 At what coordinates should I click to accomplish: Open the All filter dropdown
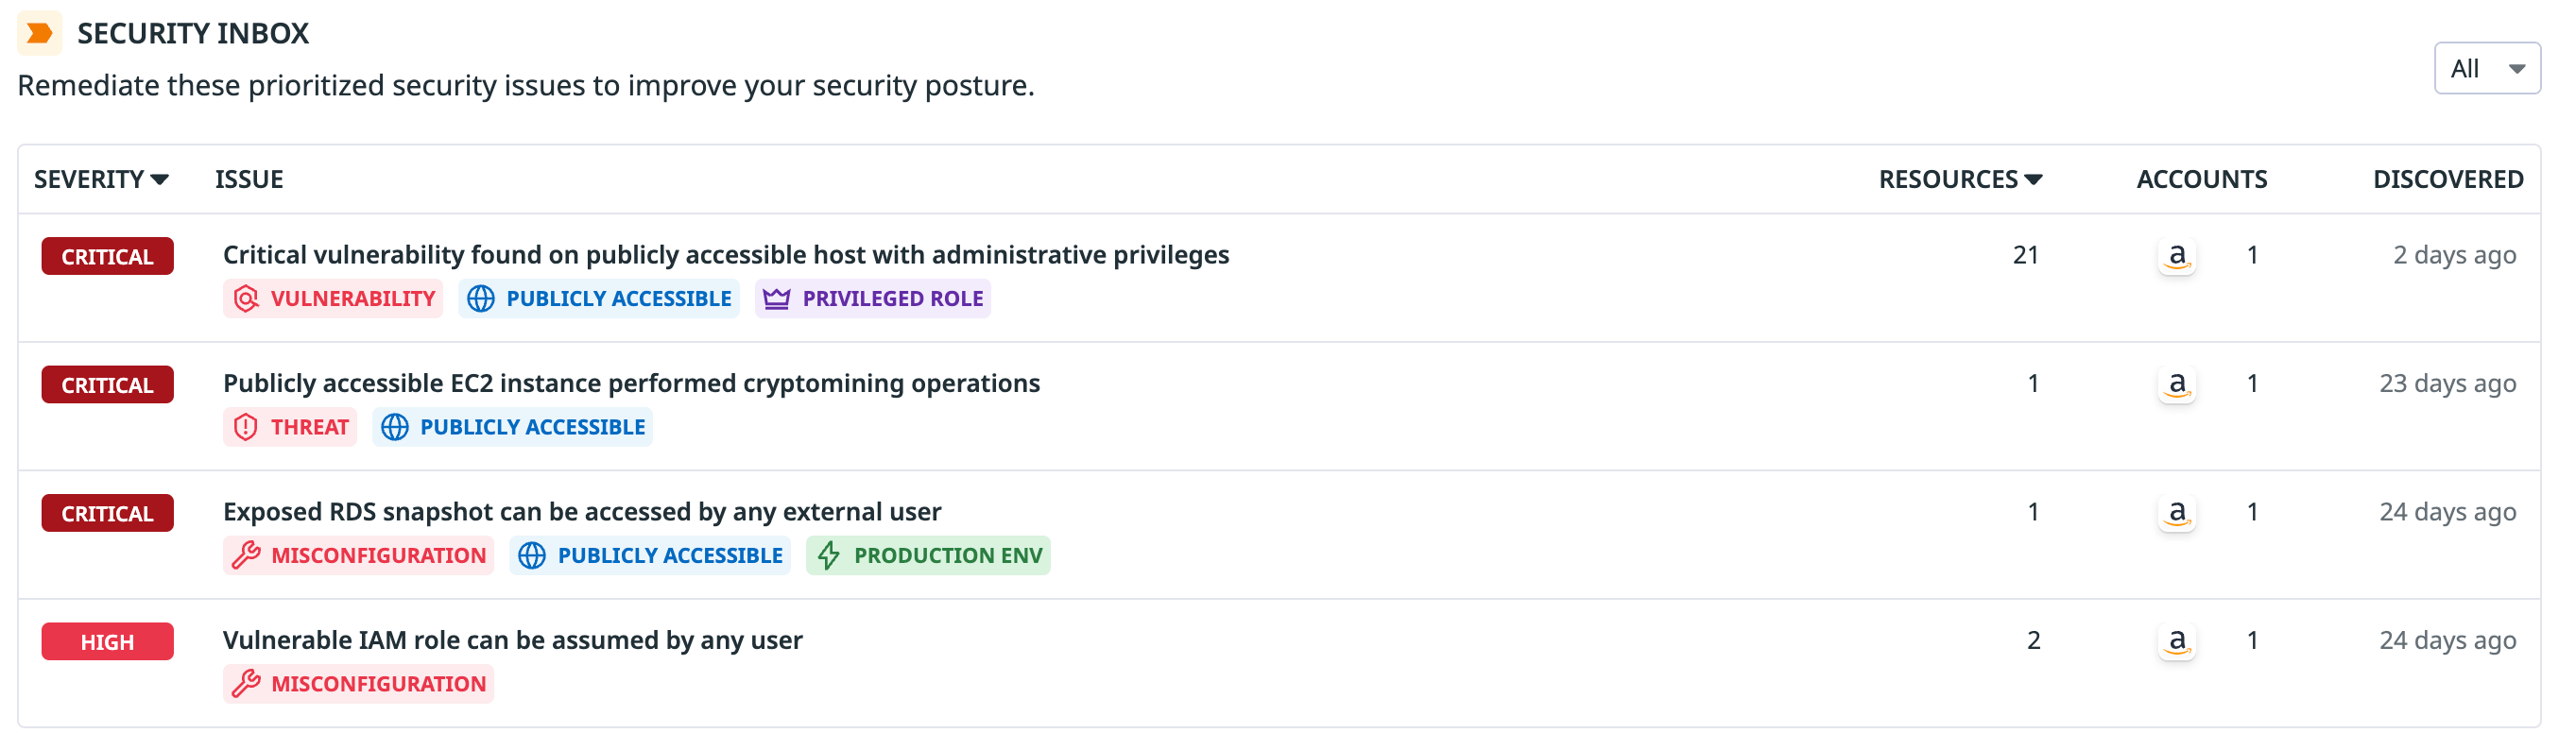[x=2486, y=69]
